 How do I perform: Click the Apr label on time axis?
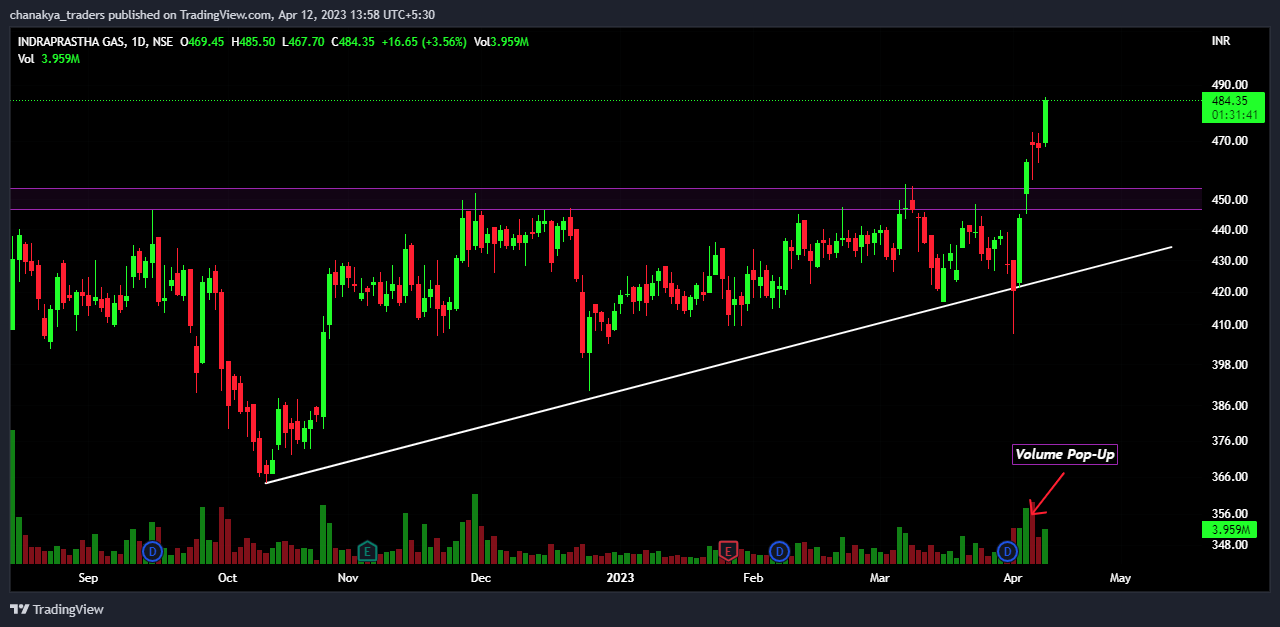1013,579
